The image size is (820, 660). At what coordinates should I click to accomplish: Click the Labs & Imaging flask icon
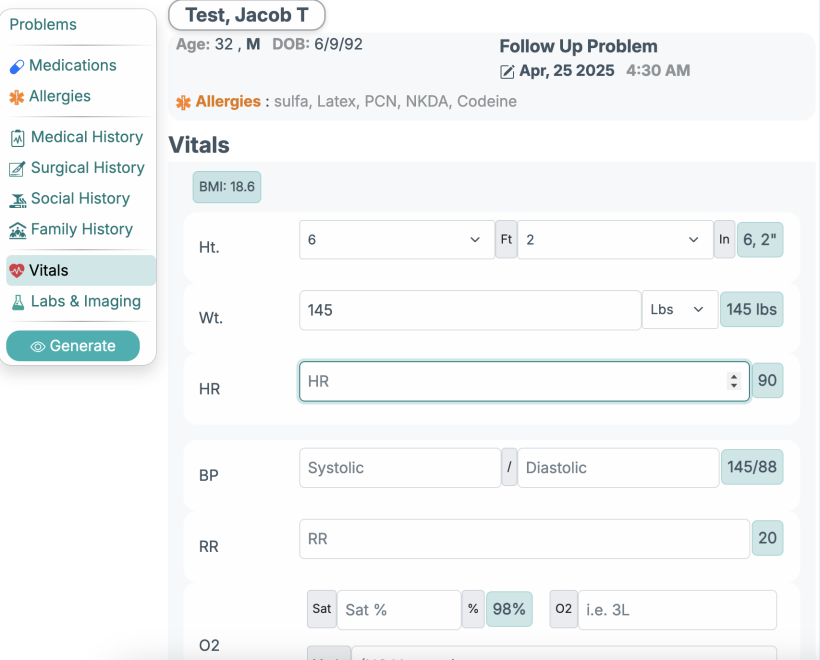coord(17,302)
